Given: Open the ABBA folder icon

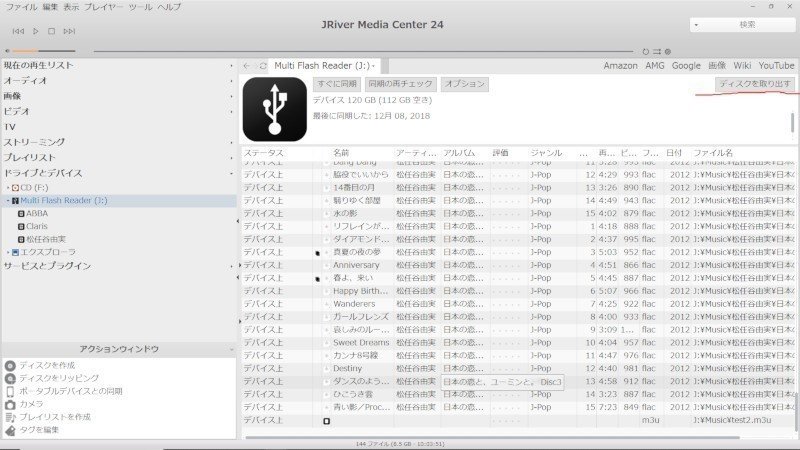Looking at the screenshot, I should pyautogui.click(x=21, y=214).
